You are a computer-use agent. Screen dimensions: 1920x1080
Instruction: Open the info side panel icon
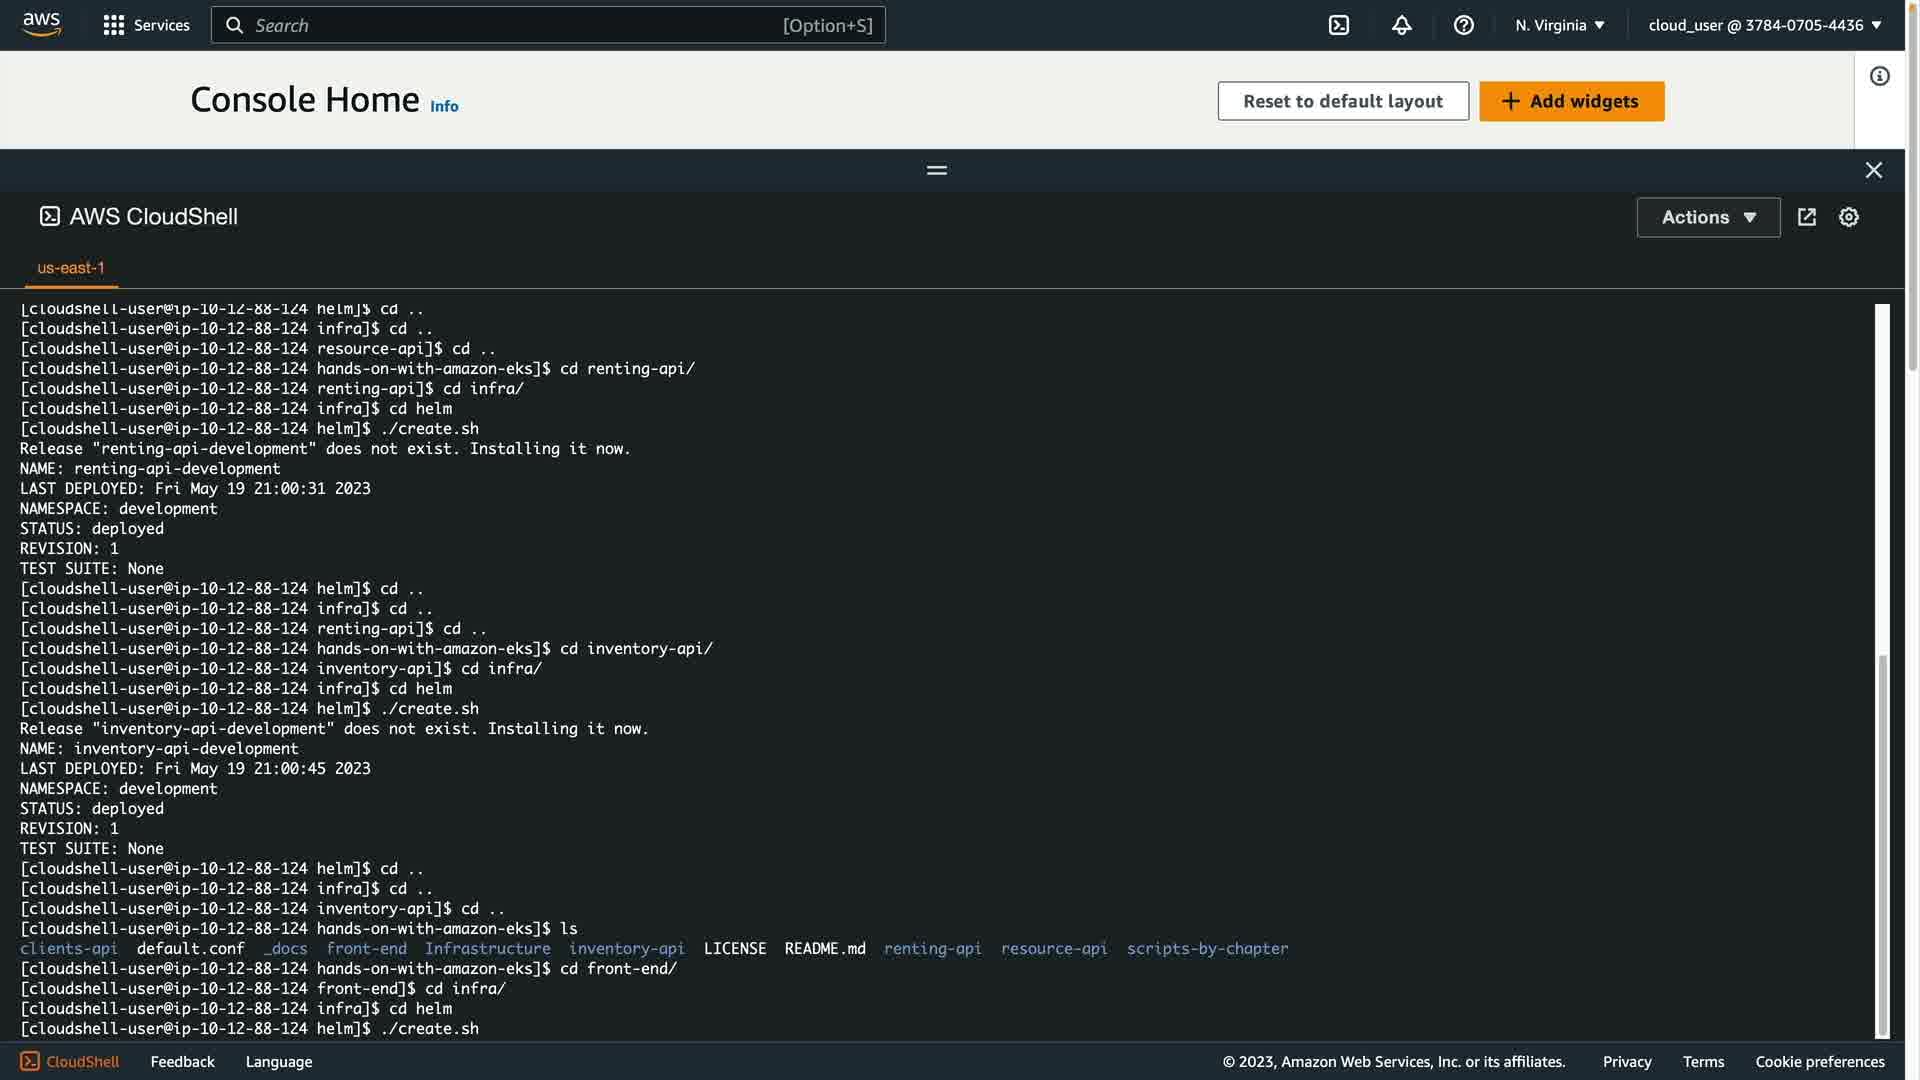tap(1879, 76)
